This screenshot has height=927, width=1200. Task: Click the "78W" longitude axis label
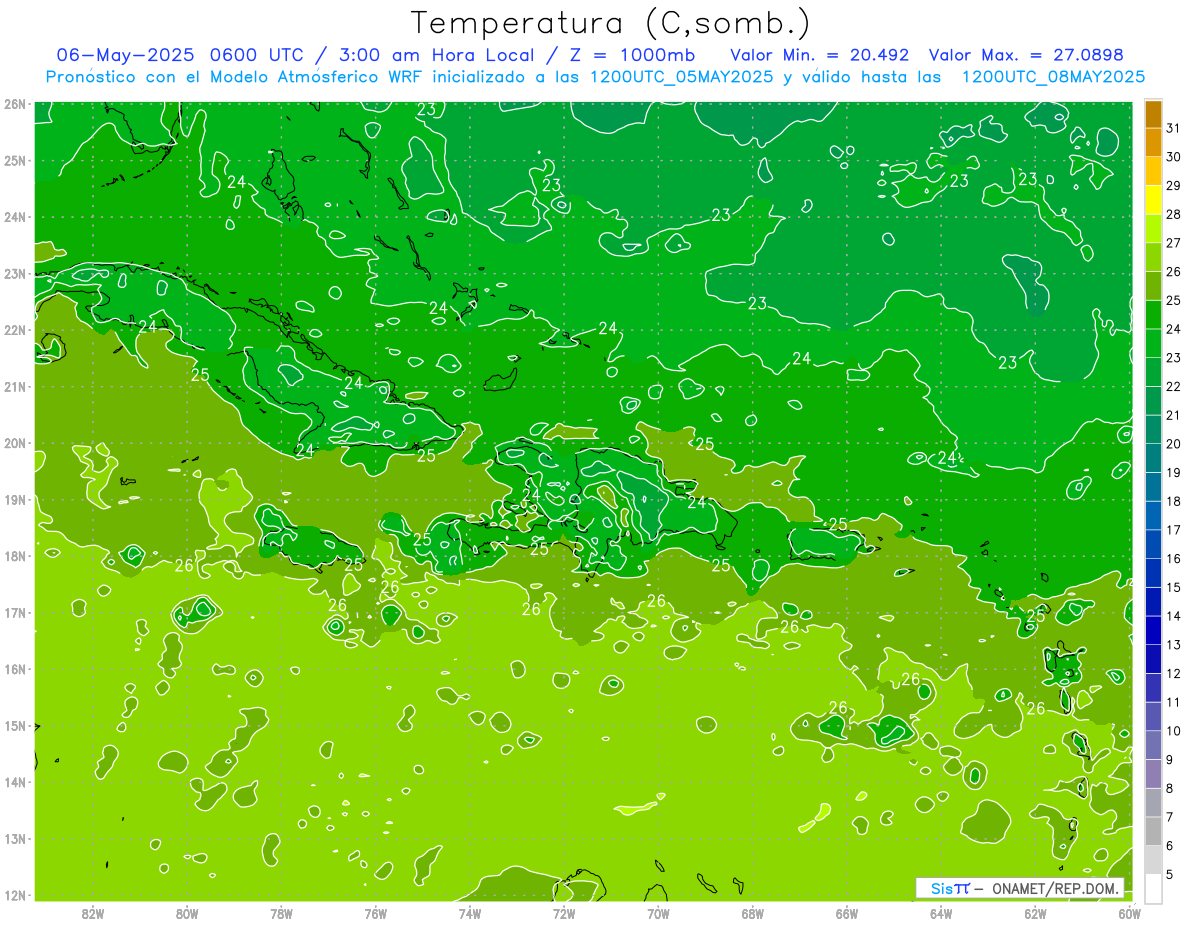tap(281, 913)
